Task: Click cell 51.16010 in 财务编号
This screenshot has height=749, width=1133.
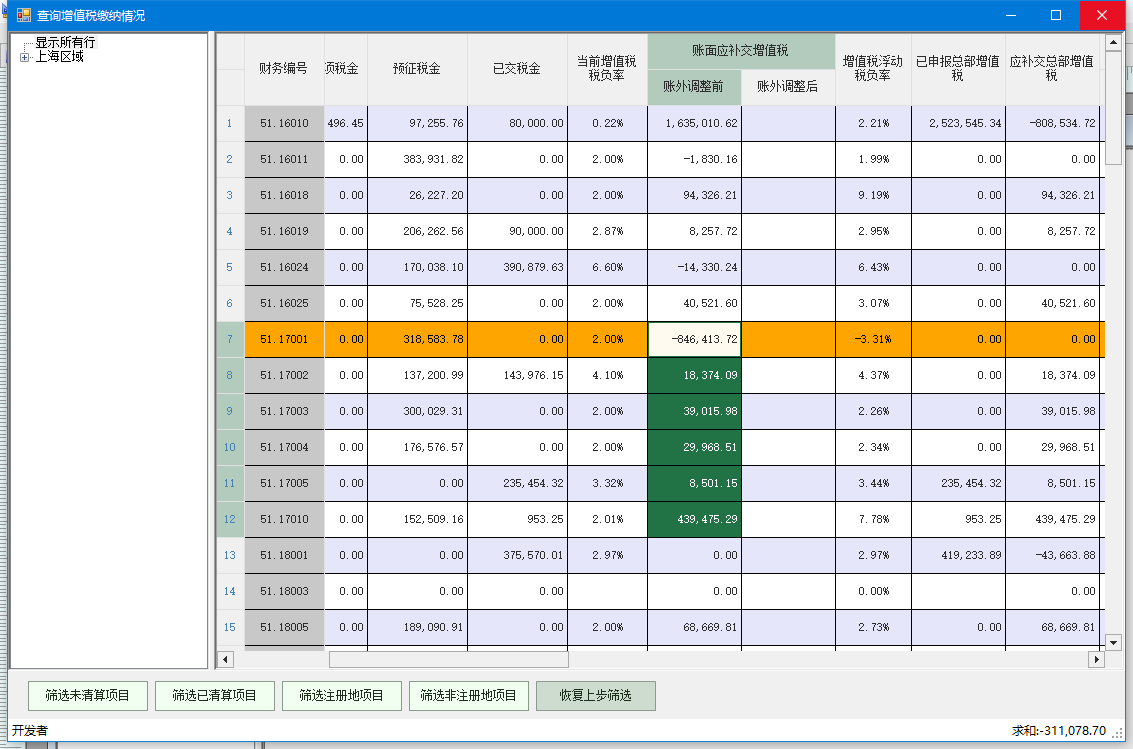Action: click(284, 124)
